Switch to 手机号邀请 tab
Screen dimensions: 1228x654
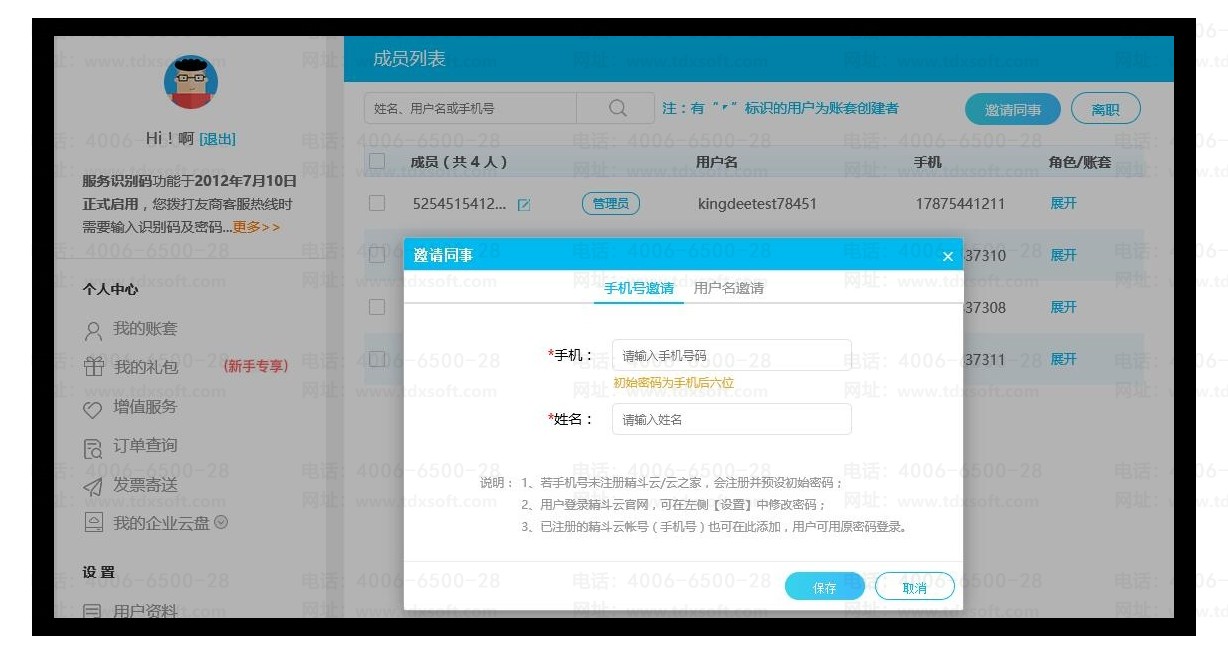[638, 288]
